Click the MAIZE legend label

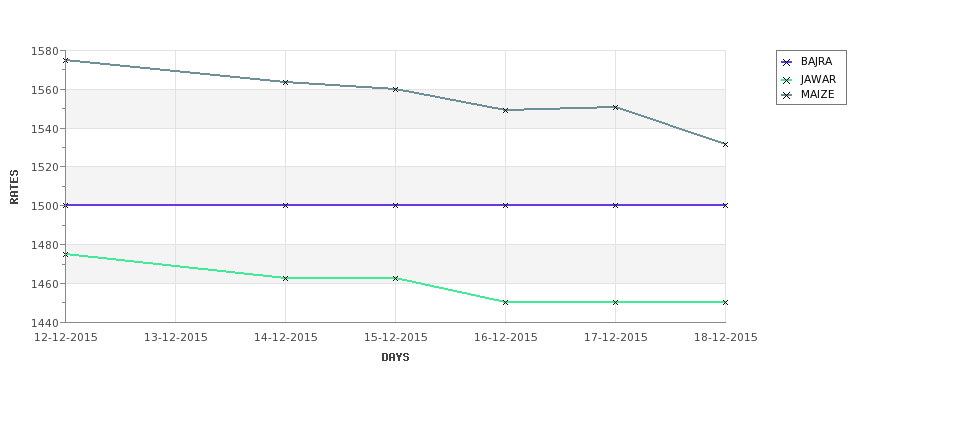[818, 95]
